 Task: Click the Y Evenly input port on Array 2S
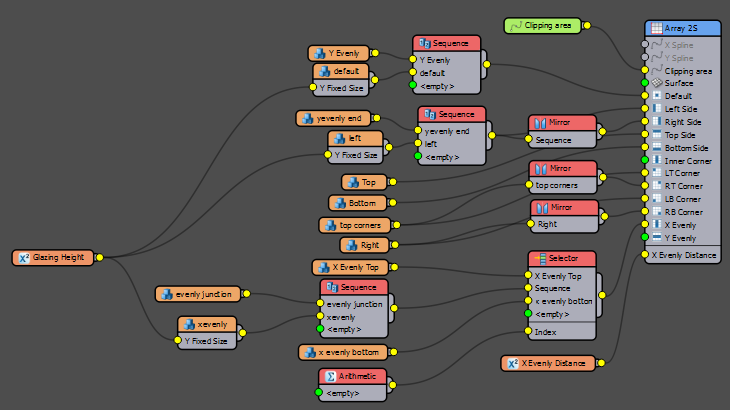(643, 238)
